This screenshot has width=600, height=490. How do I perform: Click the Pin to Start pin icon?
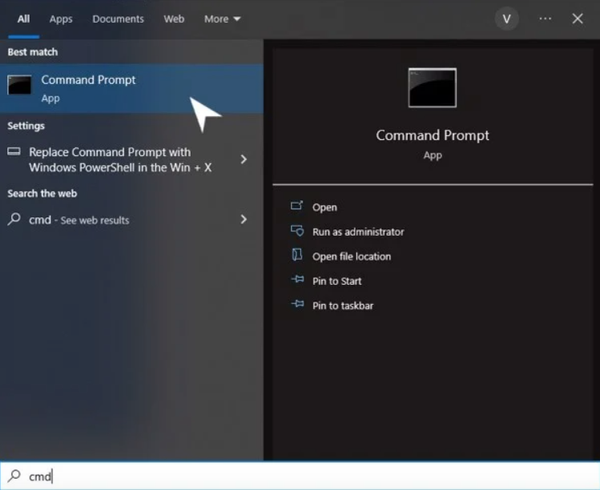(297, 280)
